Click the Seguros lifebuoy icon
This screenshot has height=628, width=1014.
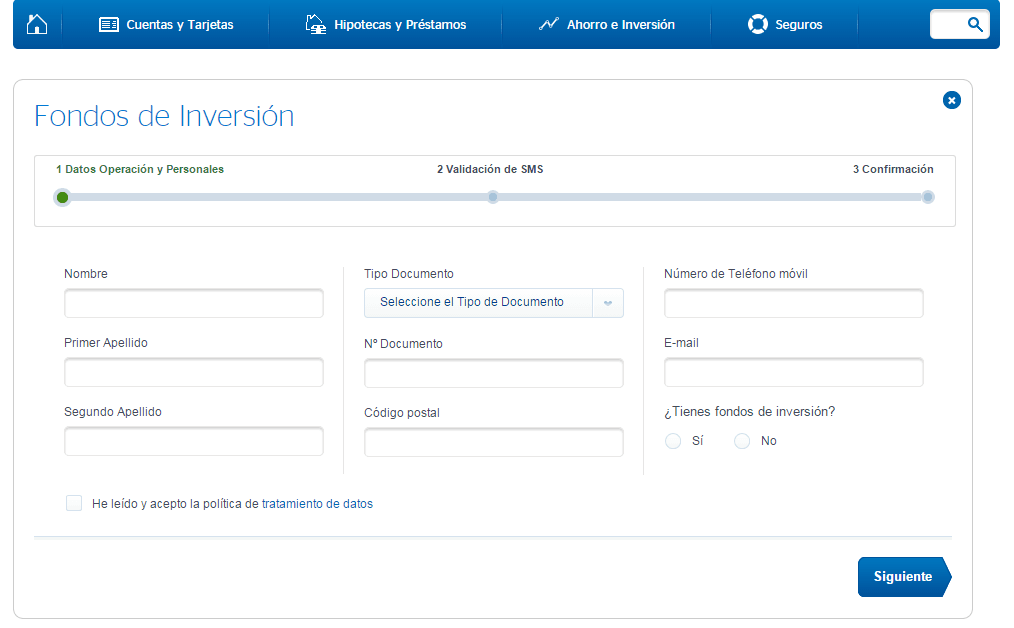point(757,25)
